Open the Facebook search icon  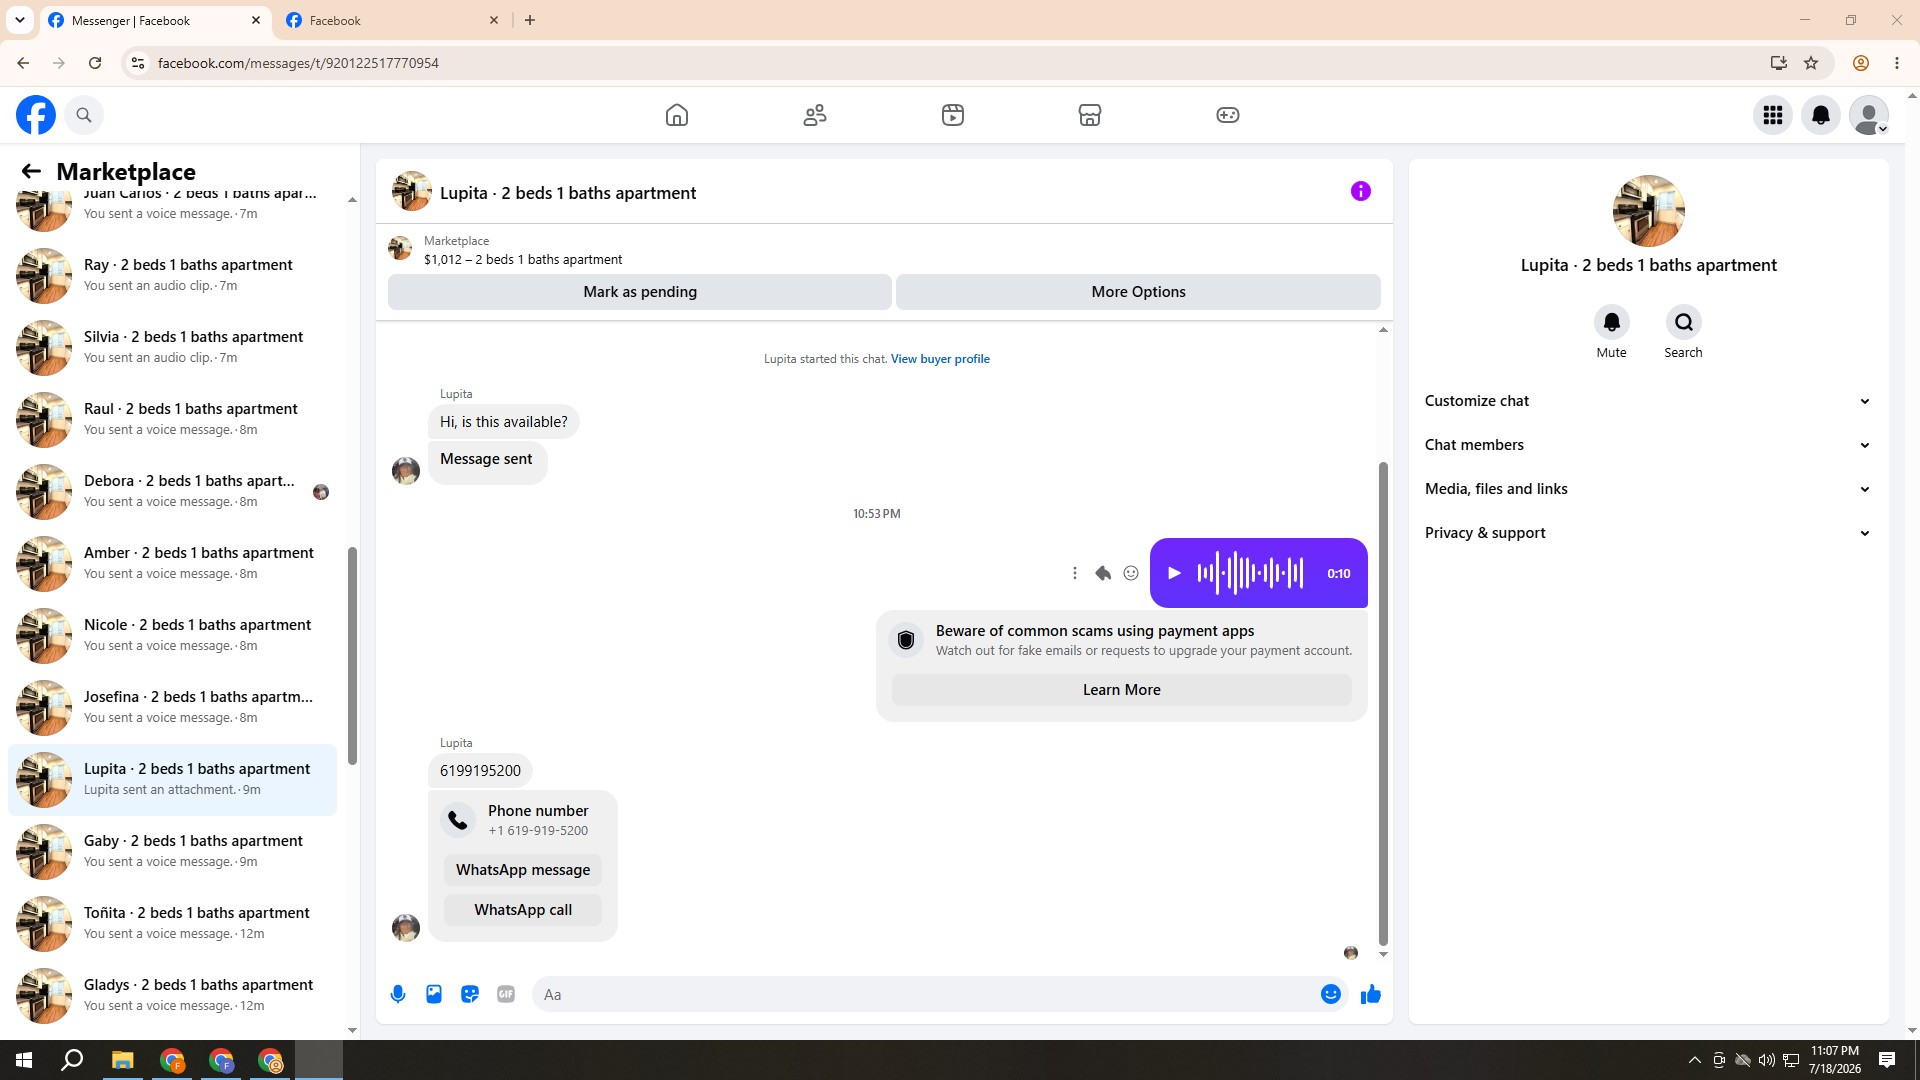84,115
